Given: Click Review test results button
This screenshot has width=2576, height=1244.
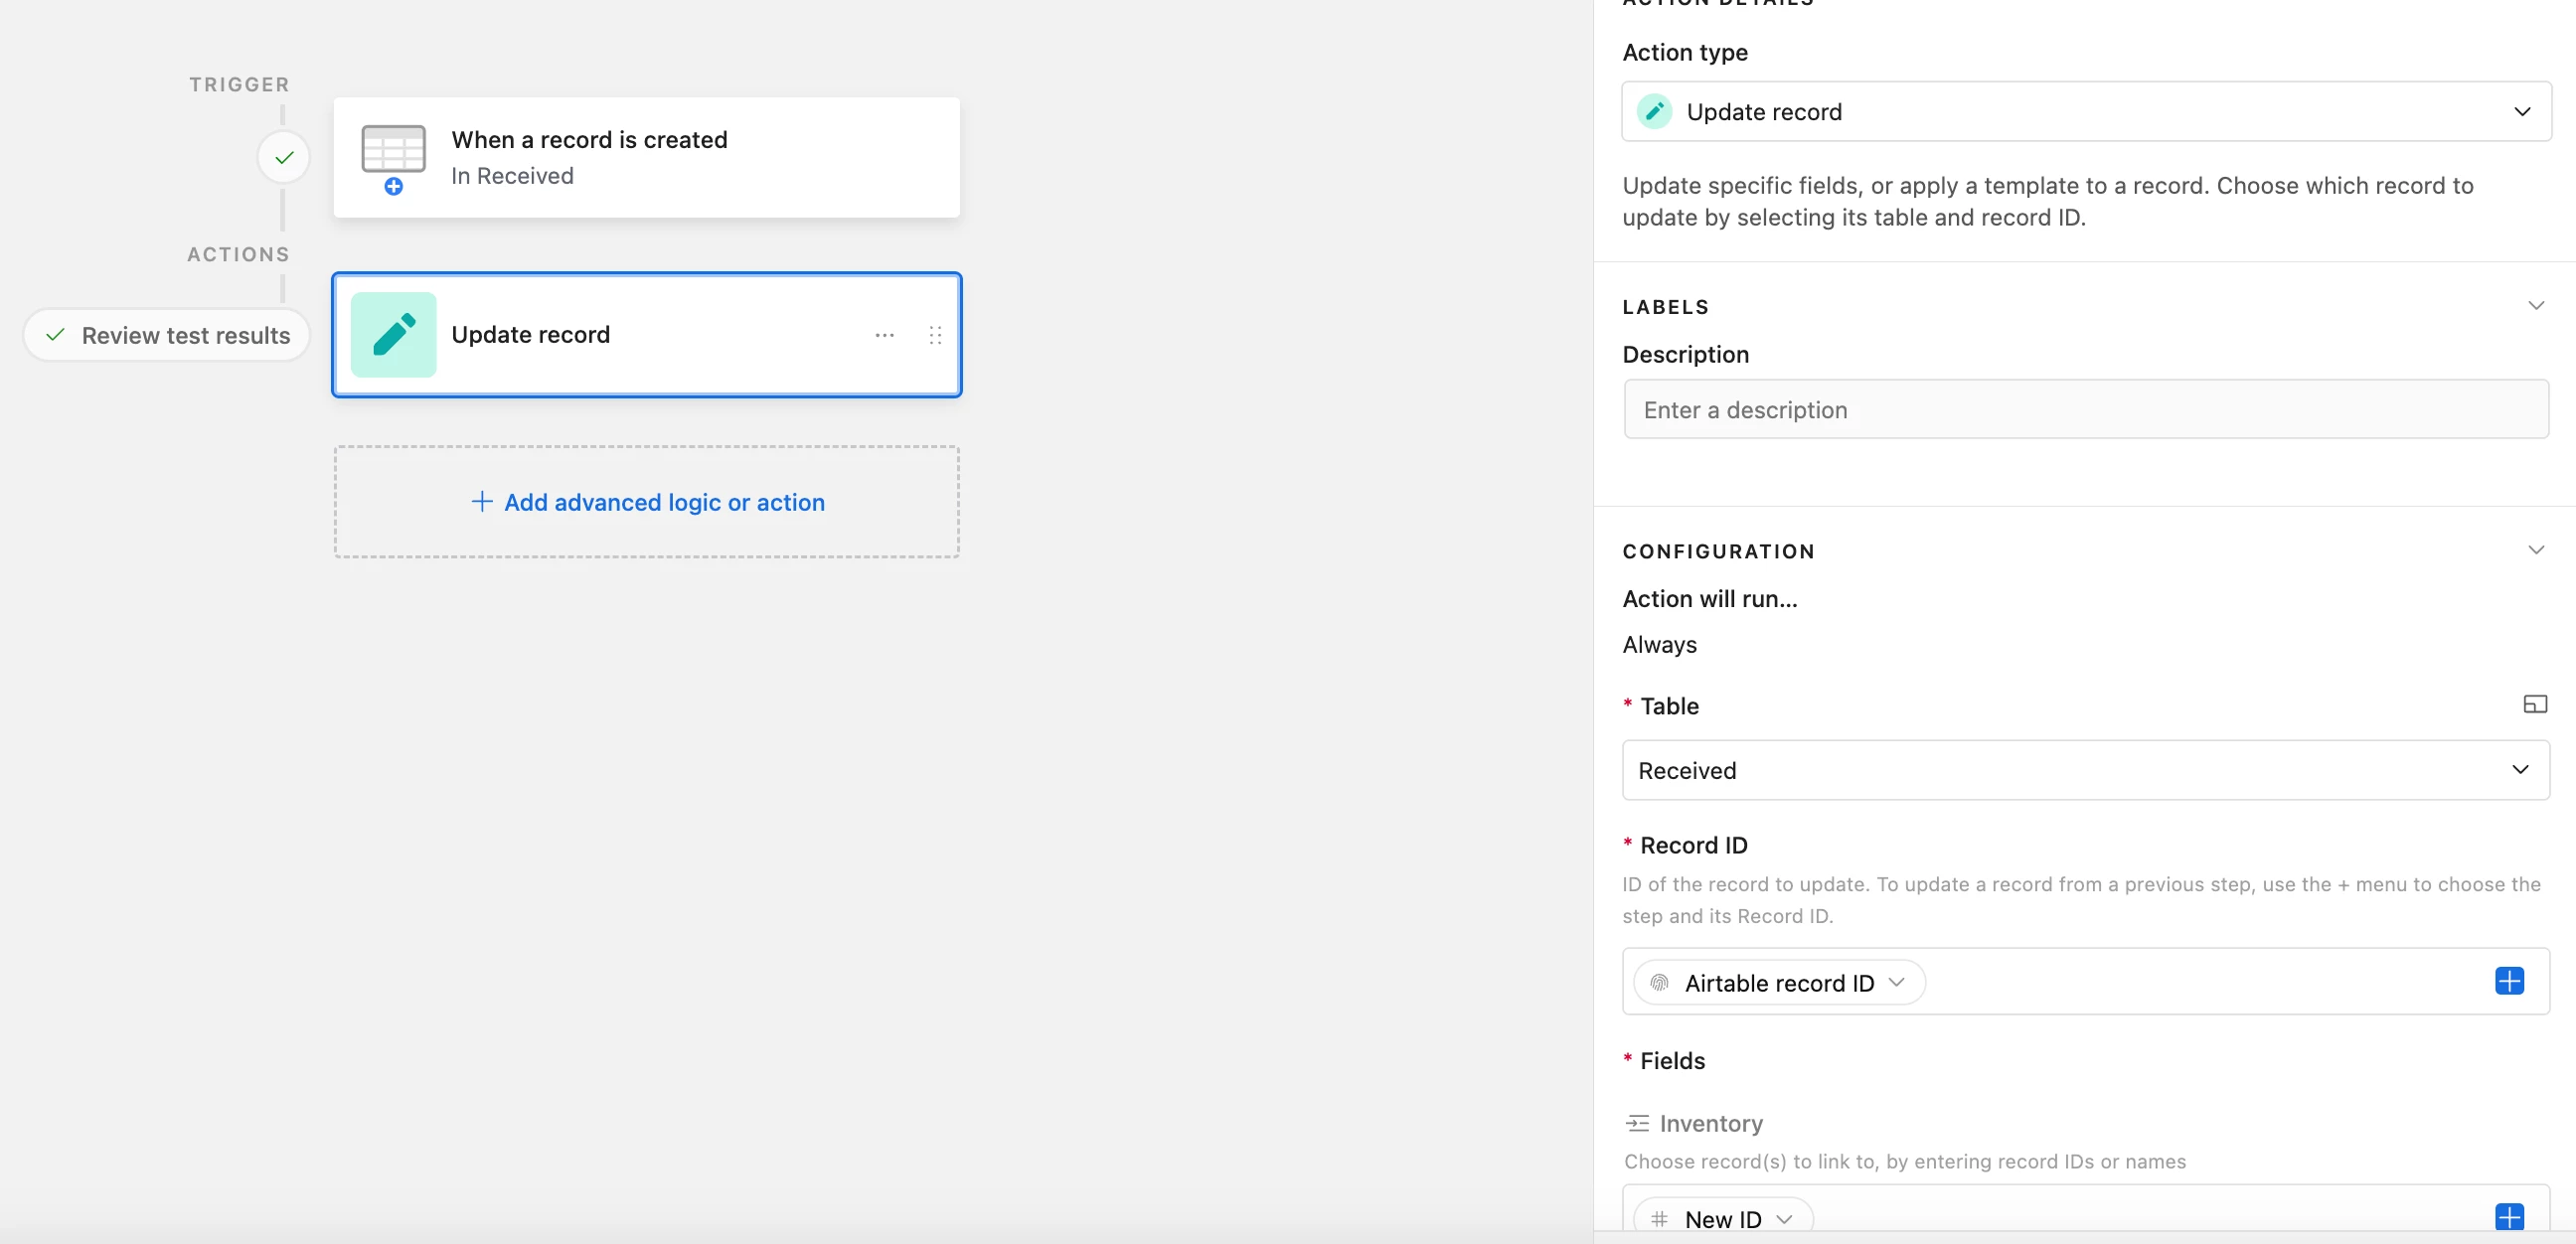Looking at the screenshot, I should [167, 335].
